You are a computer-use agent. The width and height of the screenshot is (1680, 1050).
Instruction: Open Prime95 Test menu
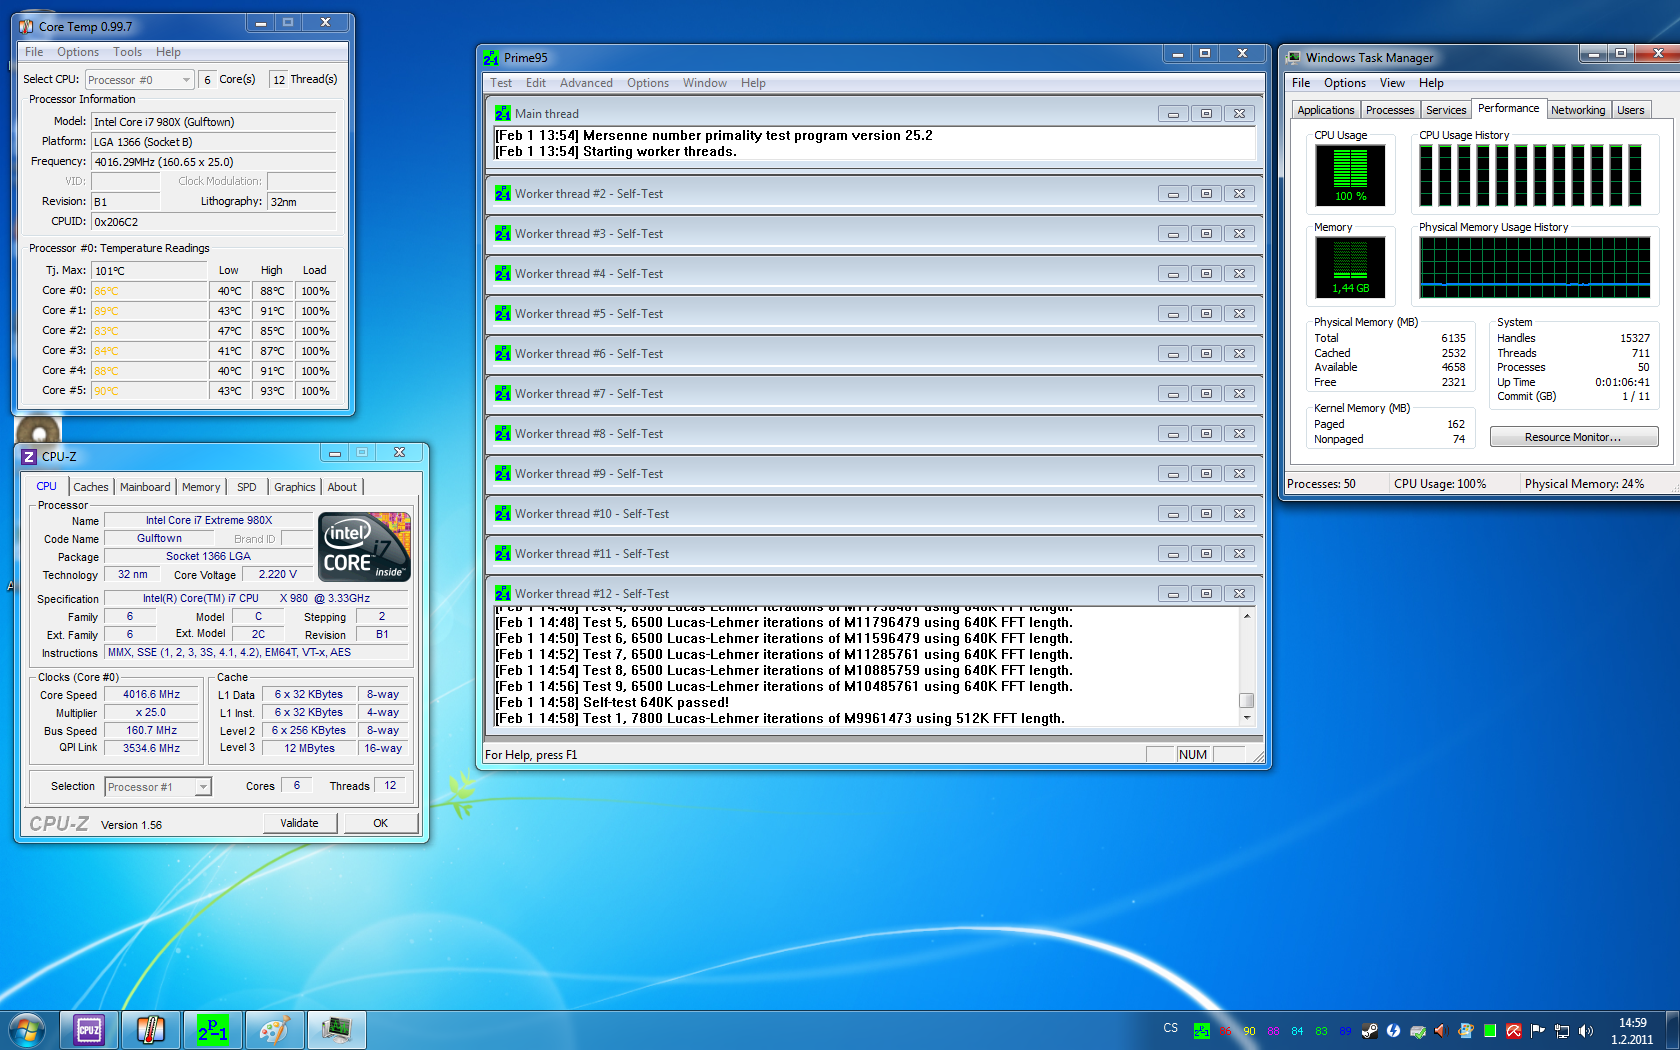(x=501, y=83)
